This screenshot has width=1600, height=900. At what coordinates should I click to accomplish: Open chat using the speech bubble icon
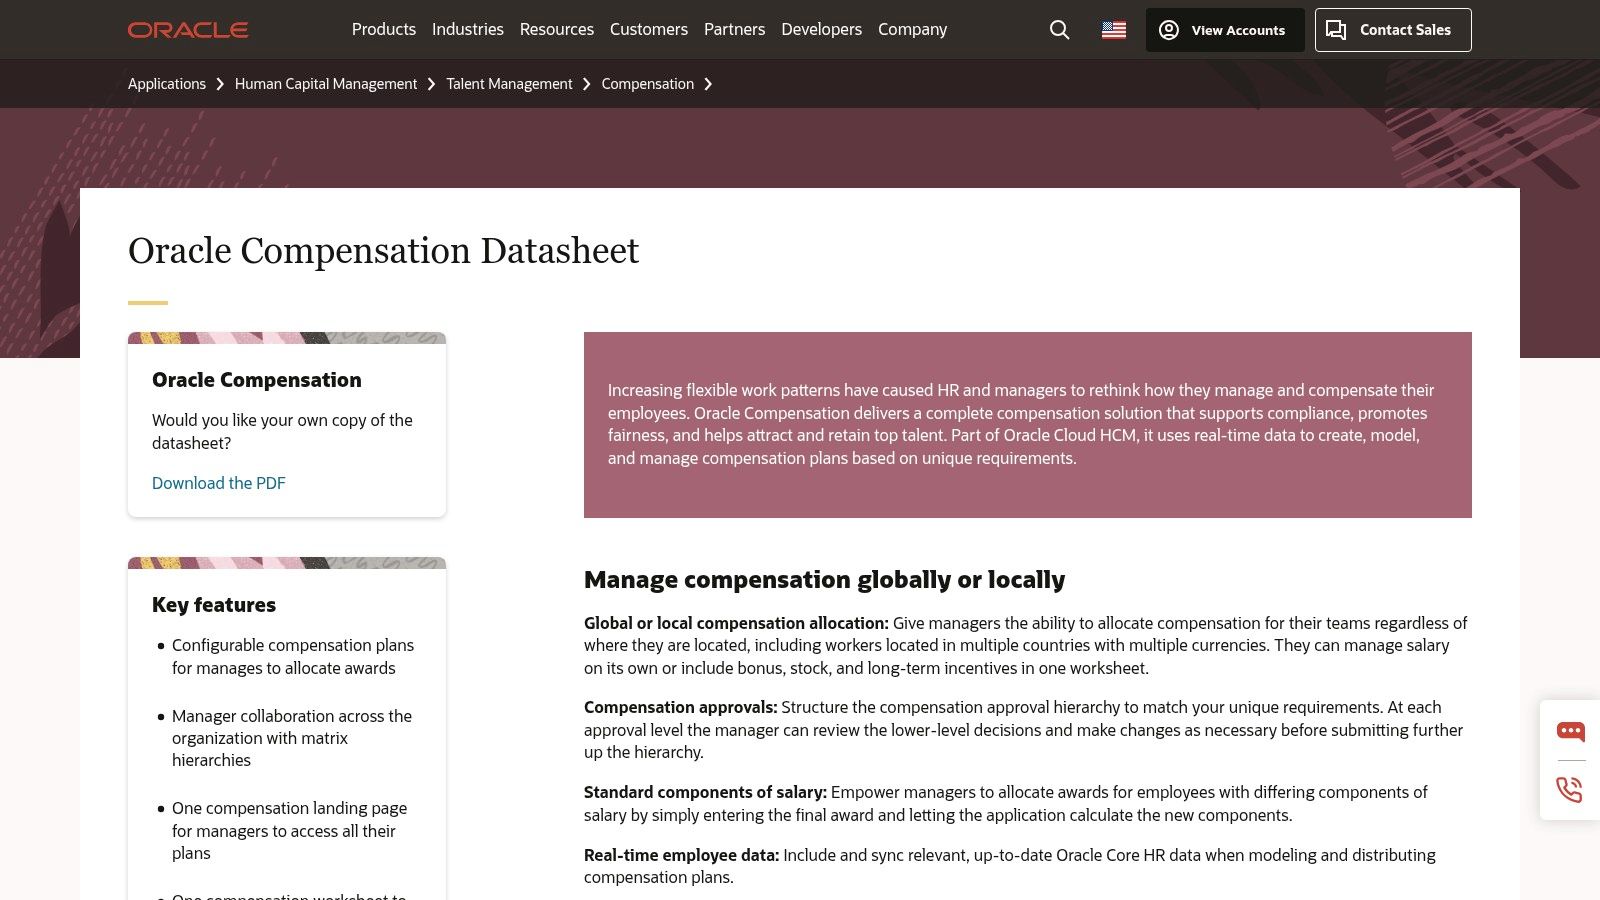click(1570, 731)
